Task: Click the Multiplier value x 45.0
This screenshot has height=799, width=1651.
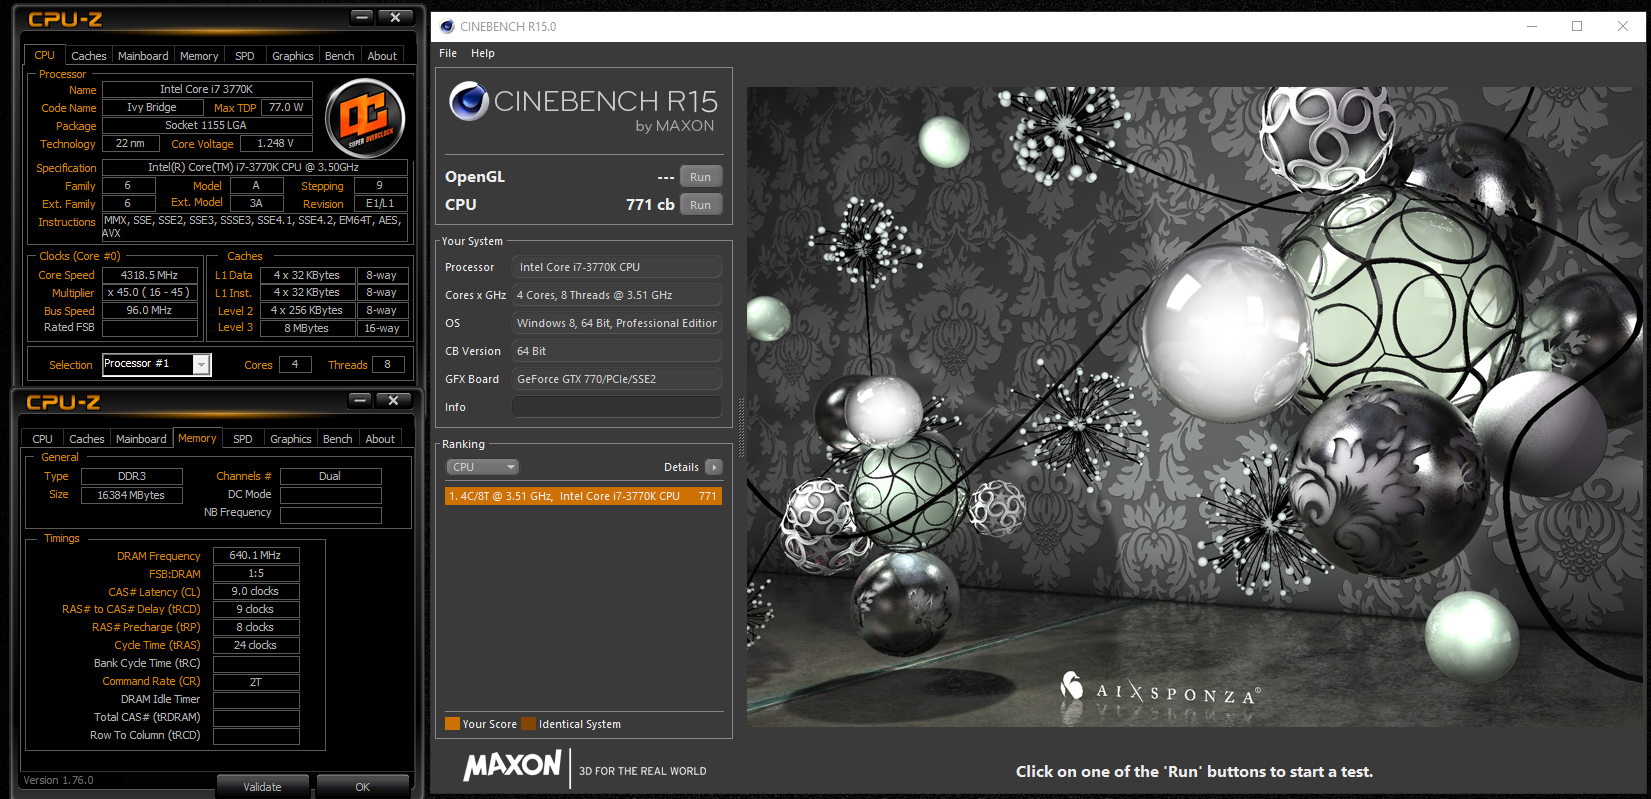Action: 149,293
